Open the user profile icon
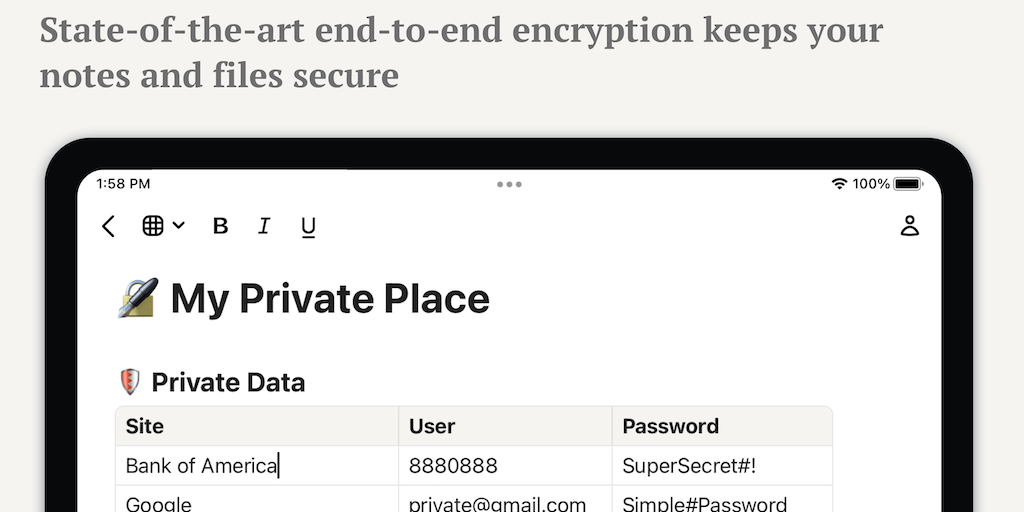 click(x=909, y=226)
